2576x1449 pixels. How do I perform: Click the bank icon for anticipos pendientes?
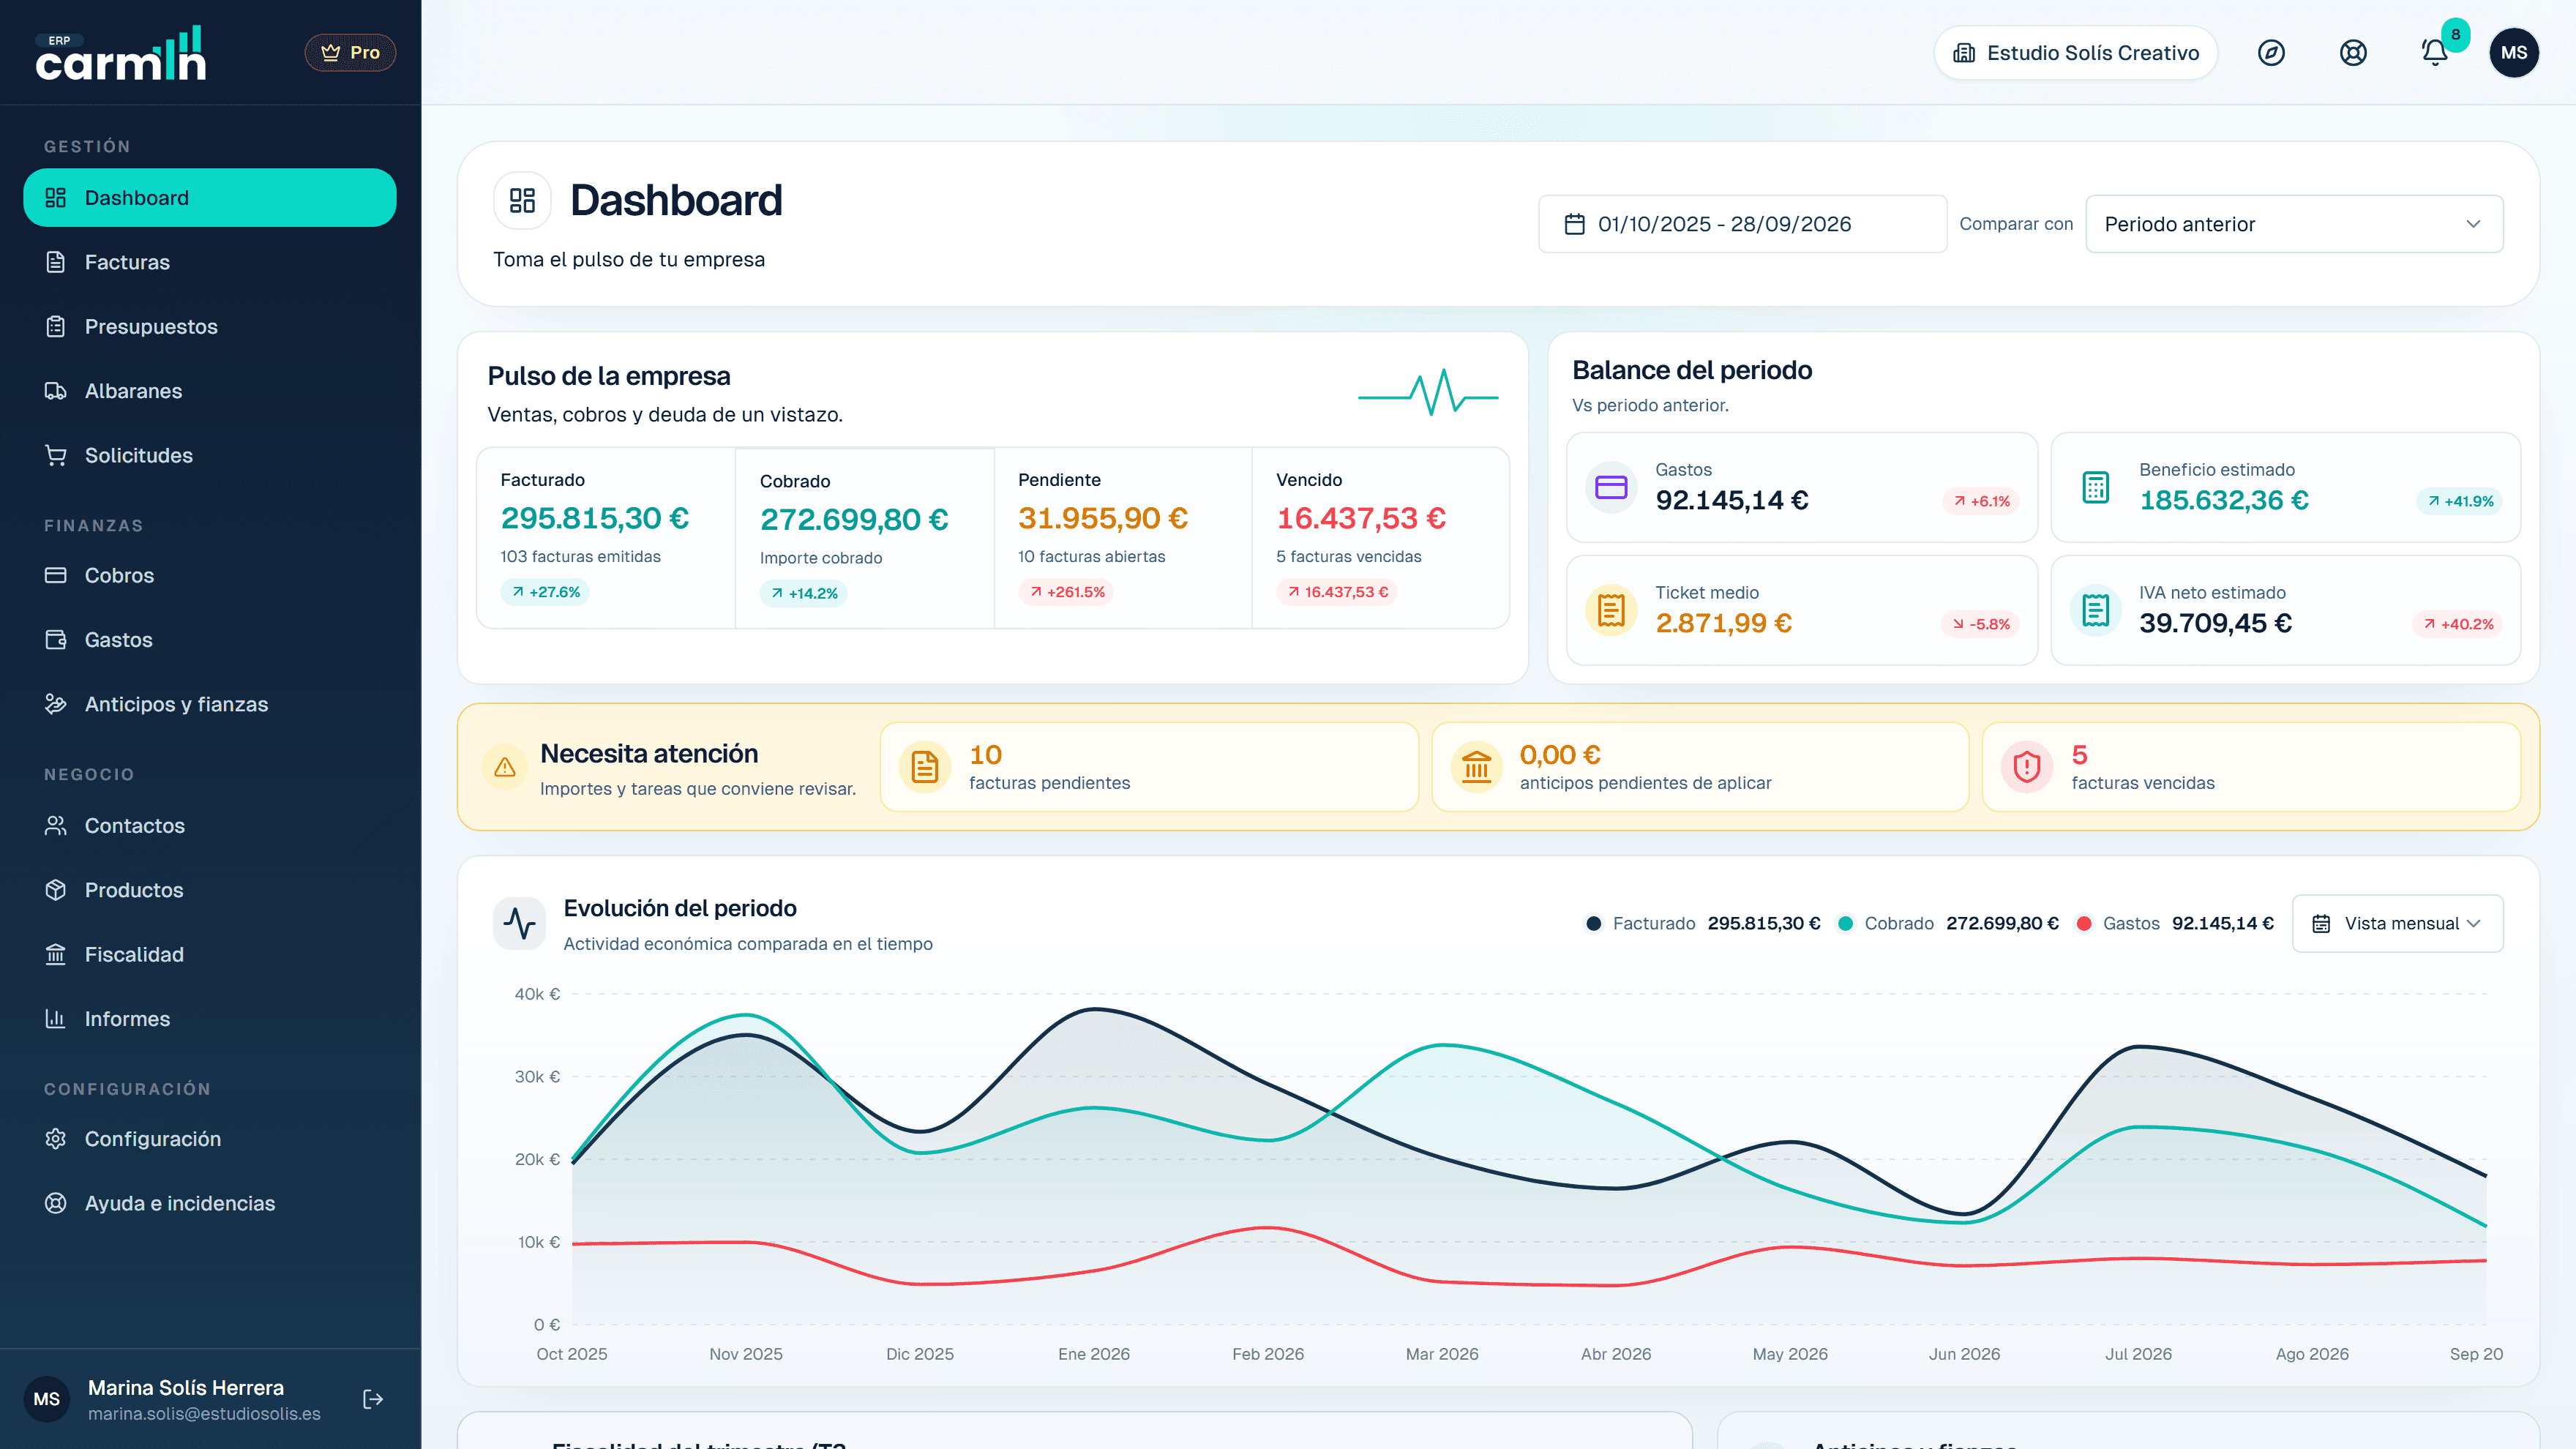click(x=1476, y=767)
